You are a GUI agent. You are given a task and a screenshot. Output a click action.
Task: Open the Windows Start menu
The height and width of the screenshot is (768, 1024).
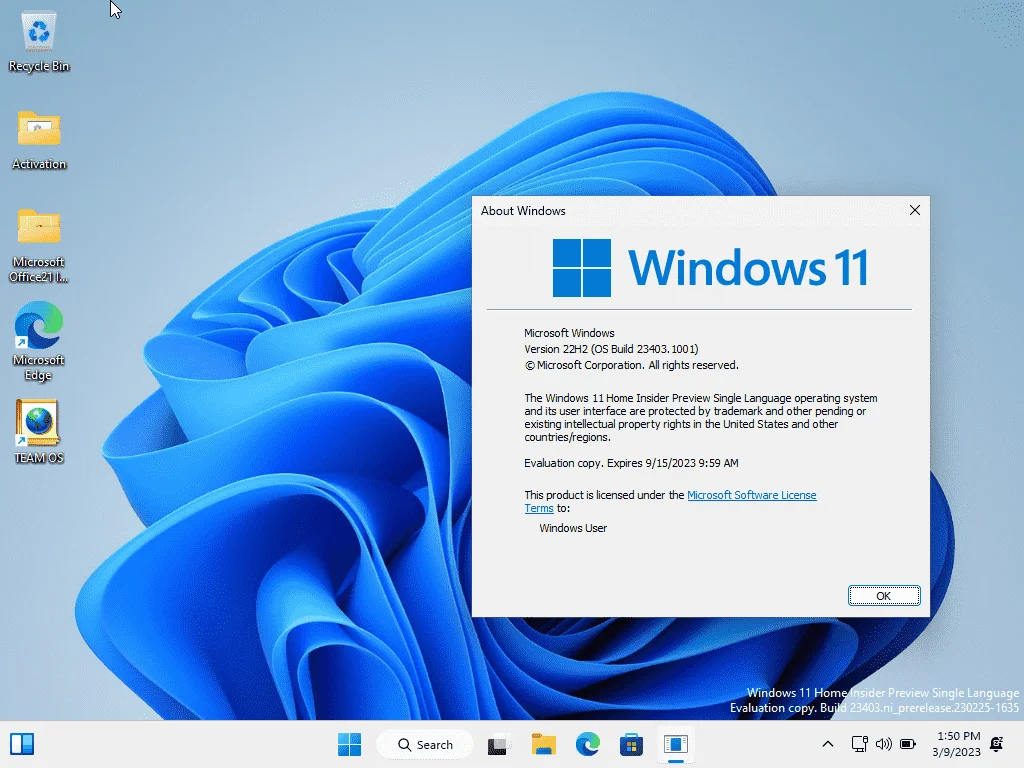349,744
